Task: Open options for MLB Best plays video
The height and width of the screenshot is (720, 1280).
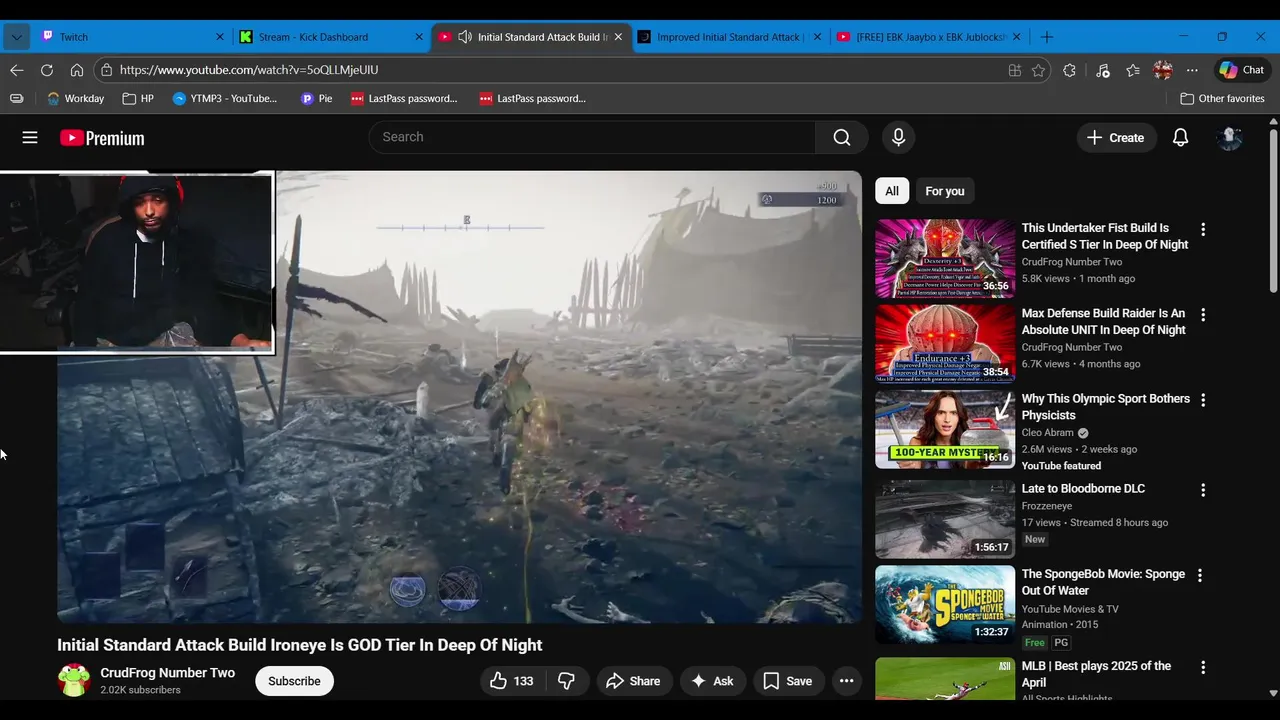Action: point(1203,667)
